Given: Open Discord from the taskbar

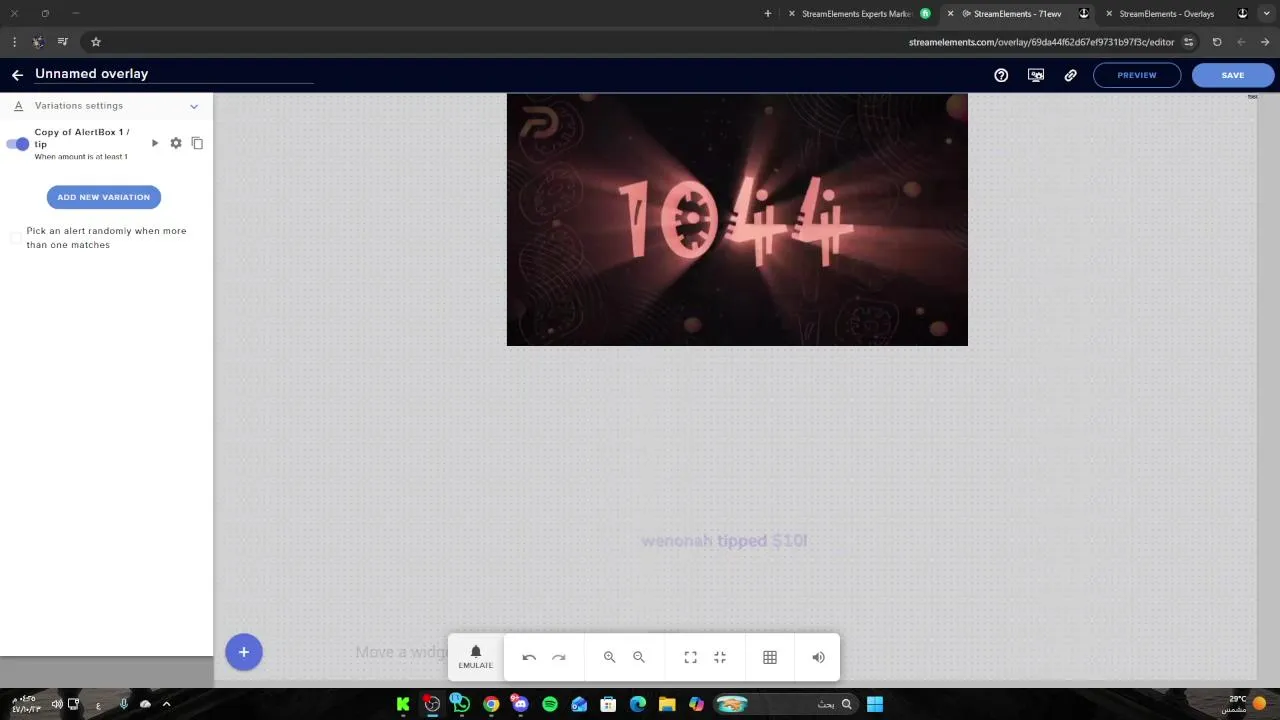Looking at the screenshot, I should (520, 704).
